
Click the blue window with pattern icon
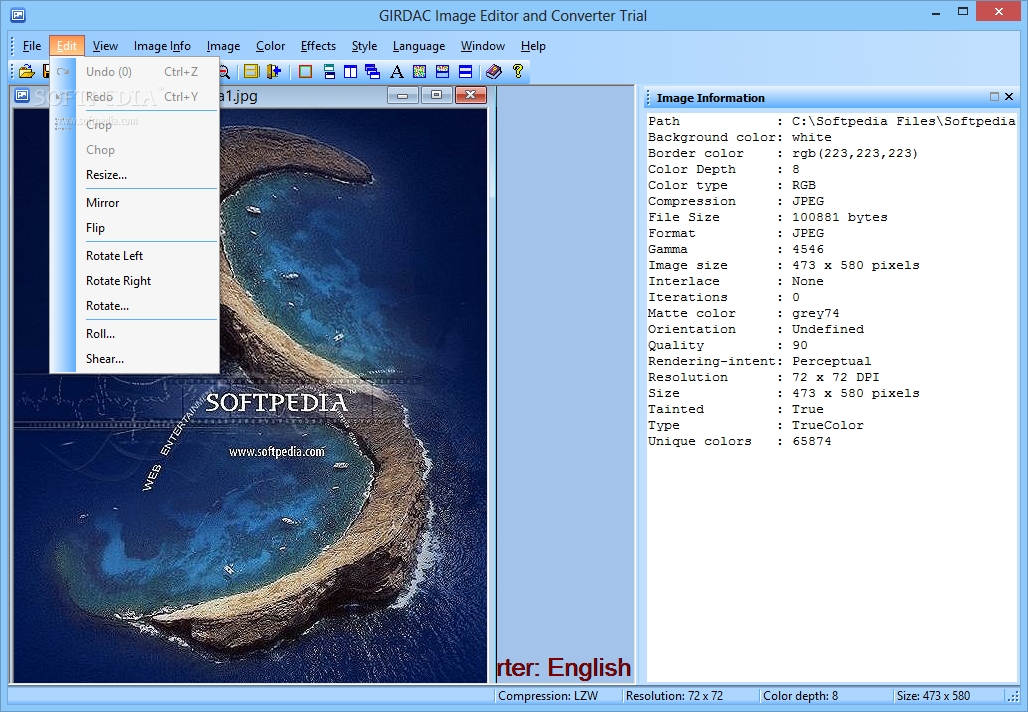point(443,71)
